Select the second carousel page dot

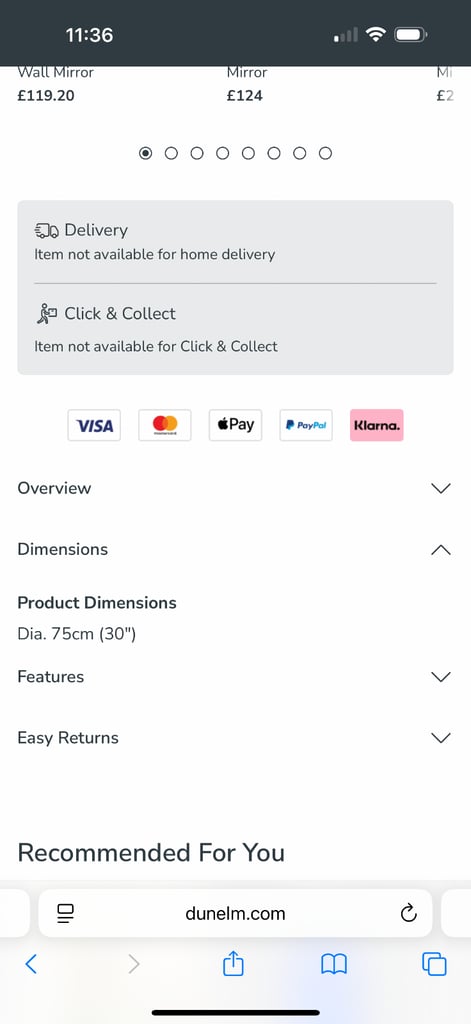tap(171, 153)
